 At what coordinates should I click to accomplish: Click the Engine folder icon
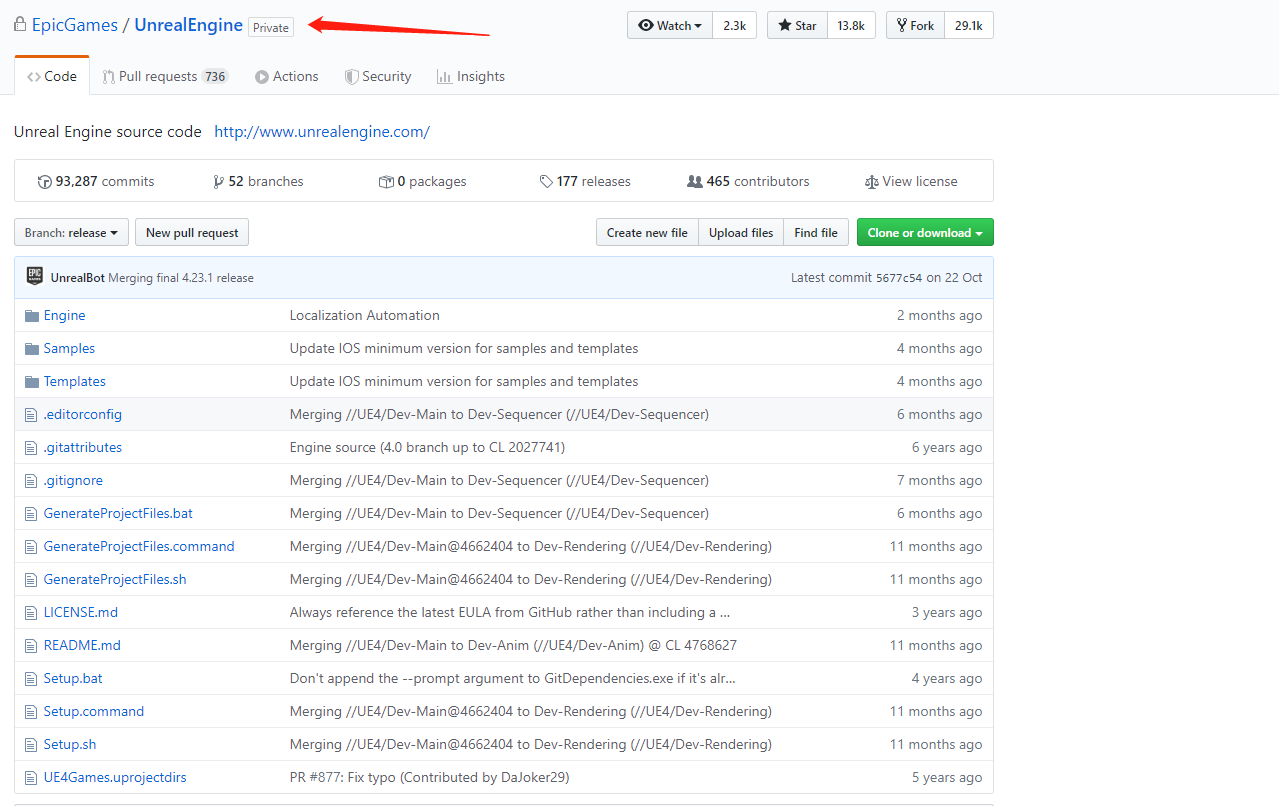32,315
